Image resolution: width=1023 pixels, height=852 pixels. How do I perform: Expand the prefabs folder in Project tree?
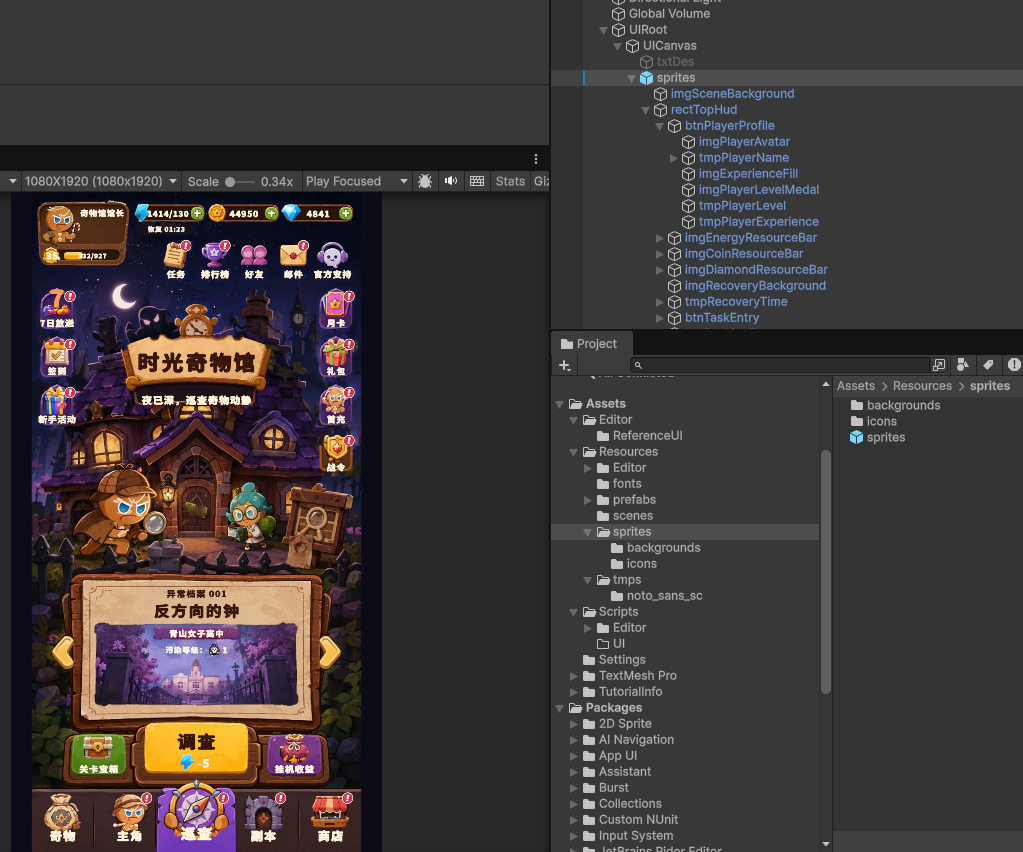click(588, 500)
